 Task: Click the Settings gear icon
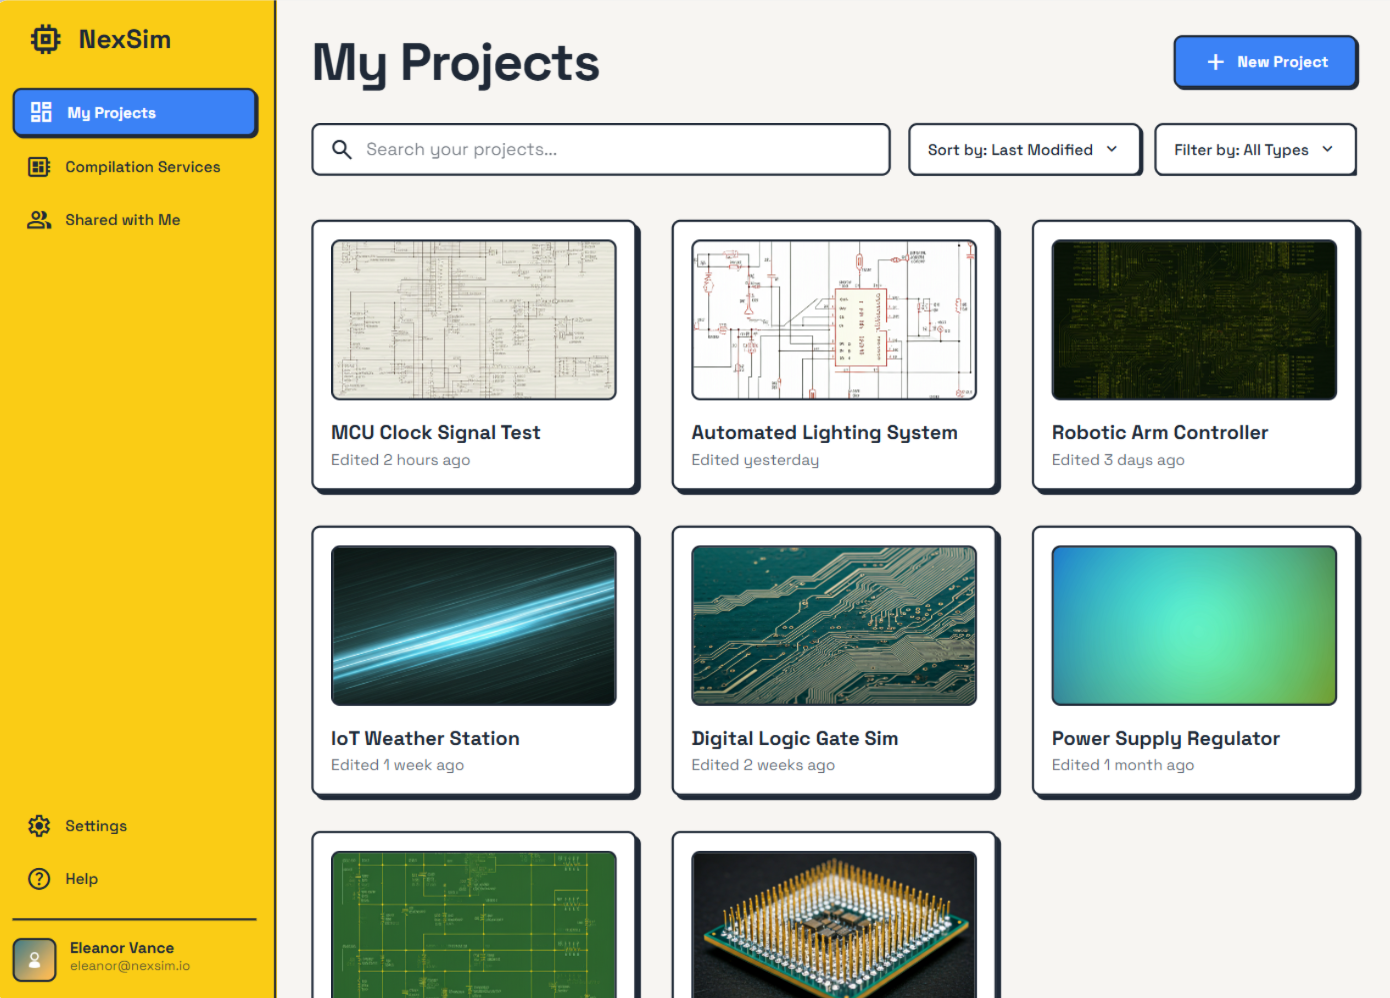[x=39, y=826]
